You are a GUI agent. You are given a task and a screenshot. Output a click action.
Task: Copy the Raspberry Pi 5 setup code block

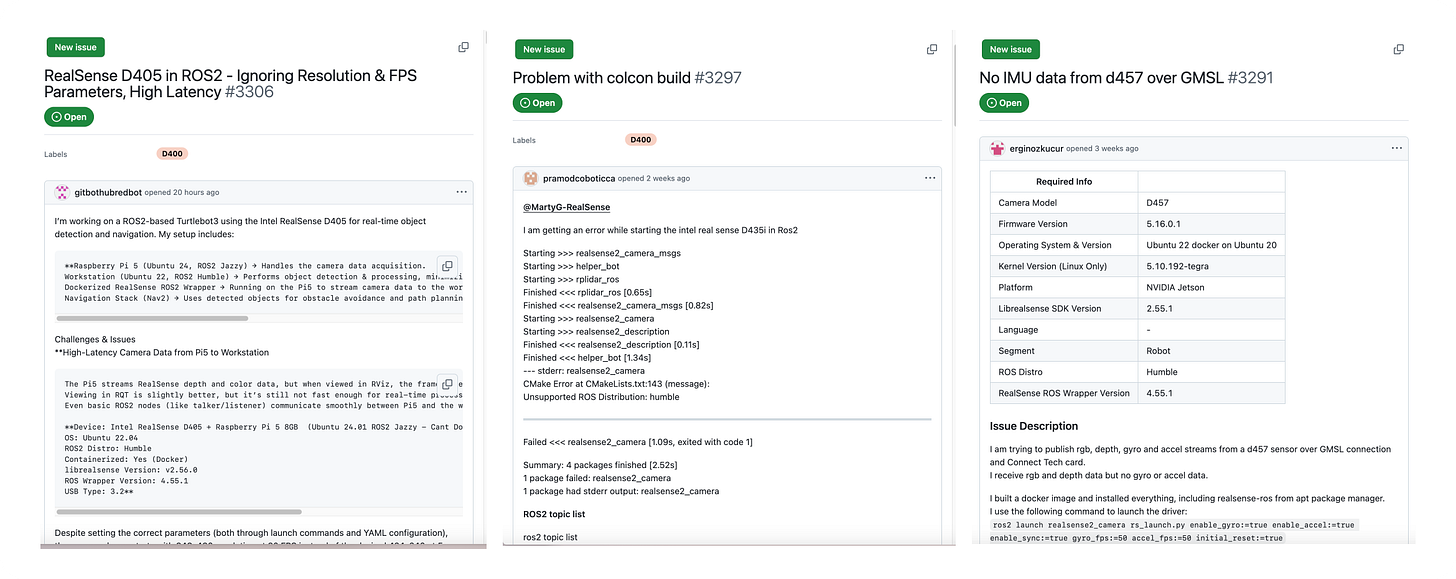(x=447, y=266)
